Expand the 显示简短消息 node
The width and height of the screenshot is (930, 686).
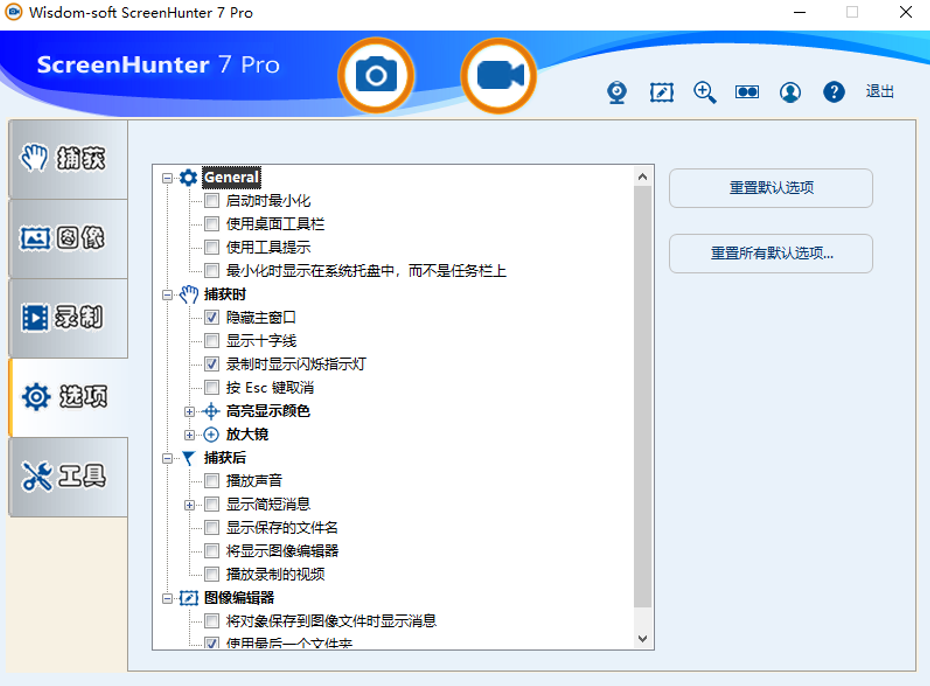click(x=189, y=505)
